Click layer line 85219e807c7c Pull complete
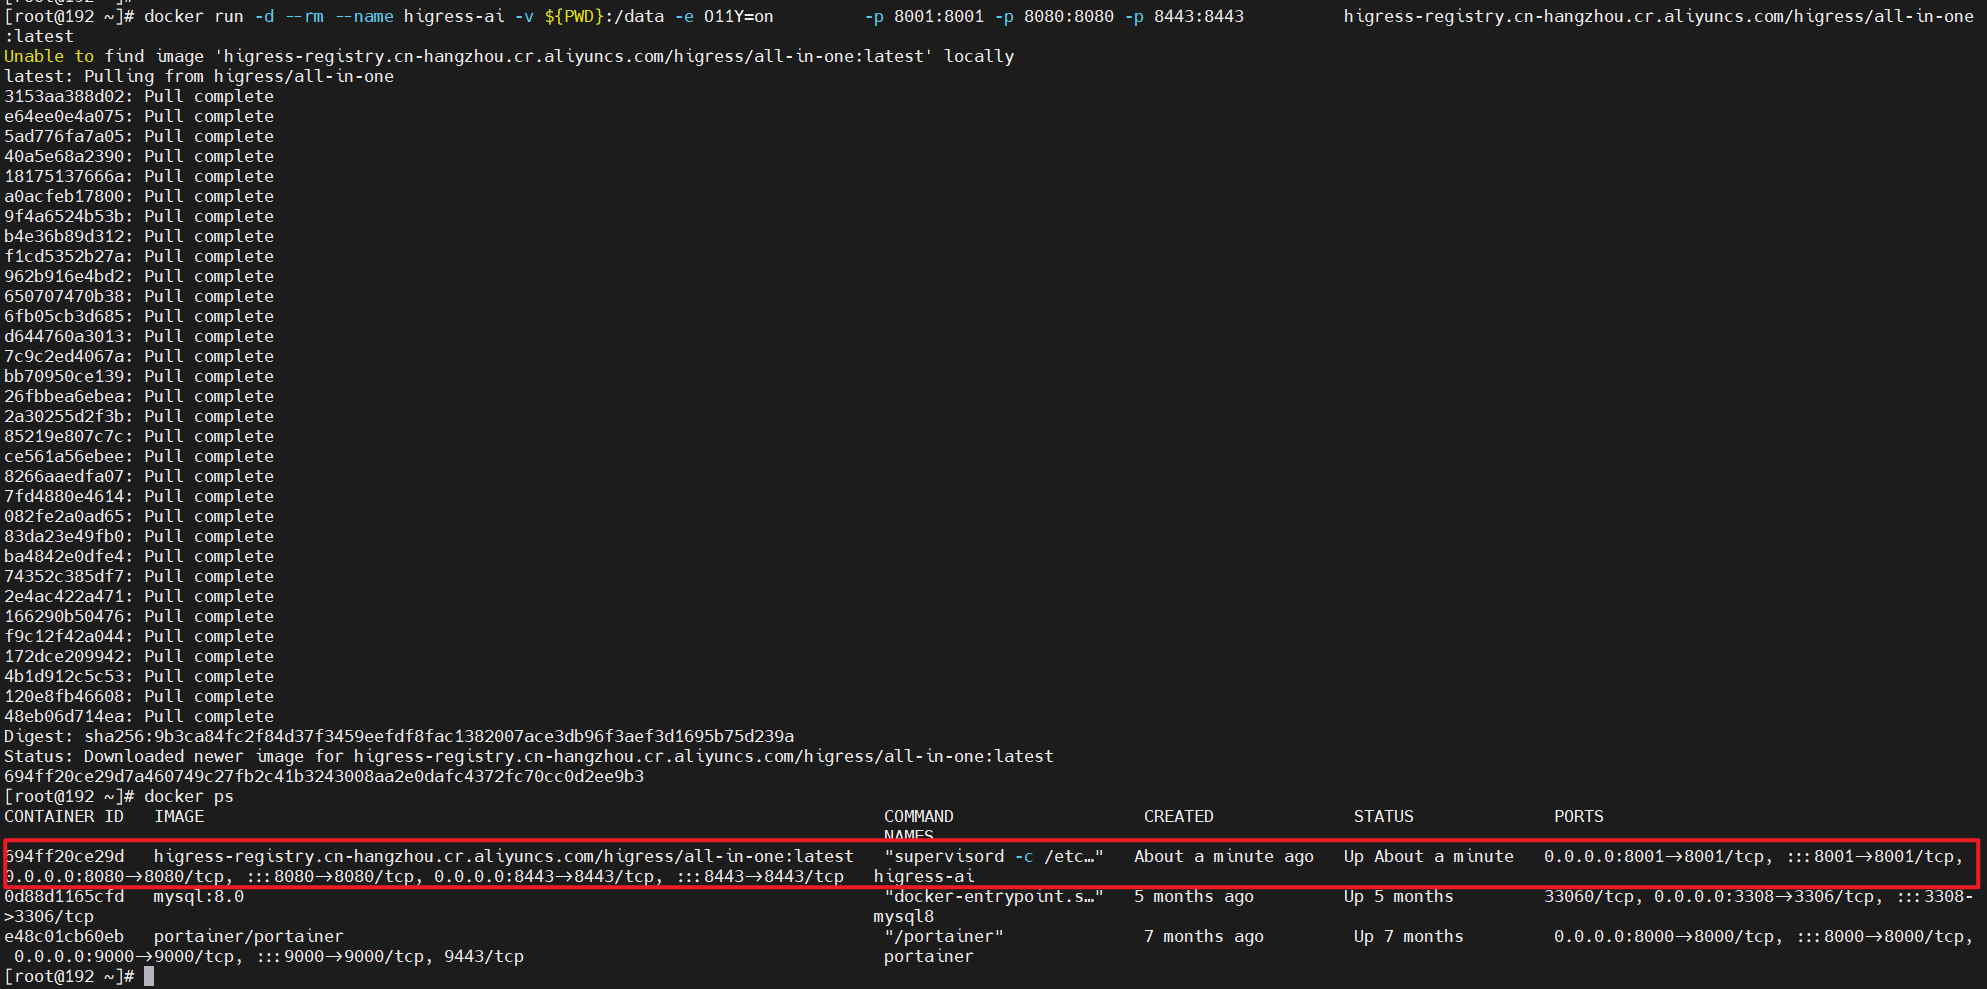Screen dimensions: 1987x989 click(x=139, y=436)
